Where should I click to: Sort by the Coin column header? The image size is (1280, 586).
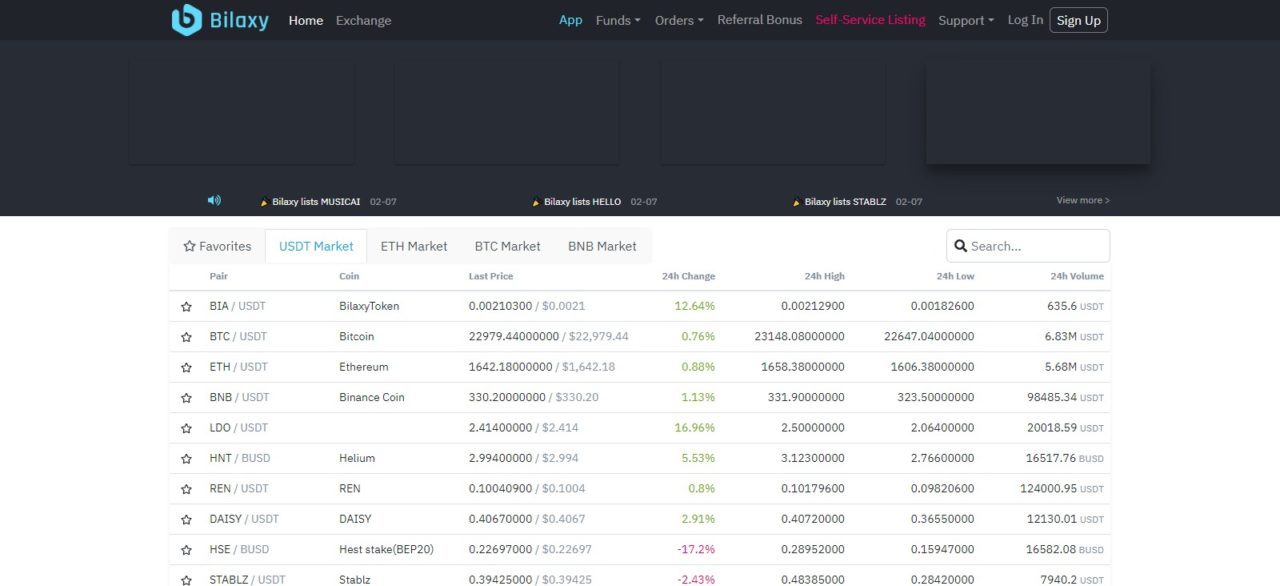pos(349,276)
